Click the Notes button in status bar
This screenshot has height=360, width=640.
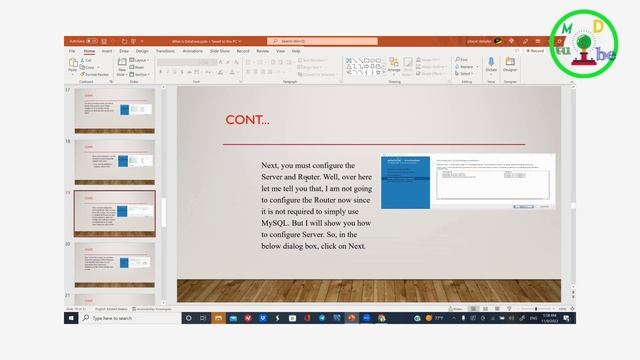click(x=456, y=309)
